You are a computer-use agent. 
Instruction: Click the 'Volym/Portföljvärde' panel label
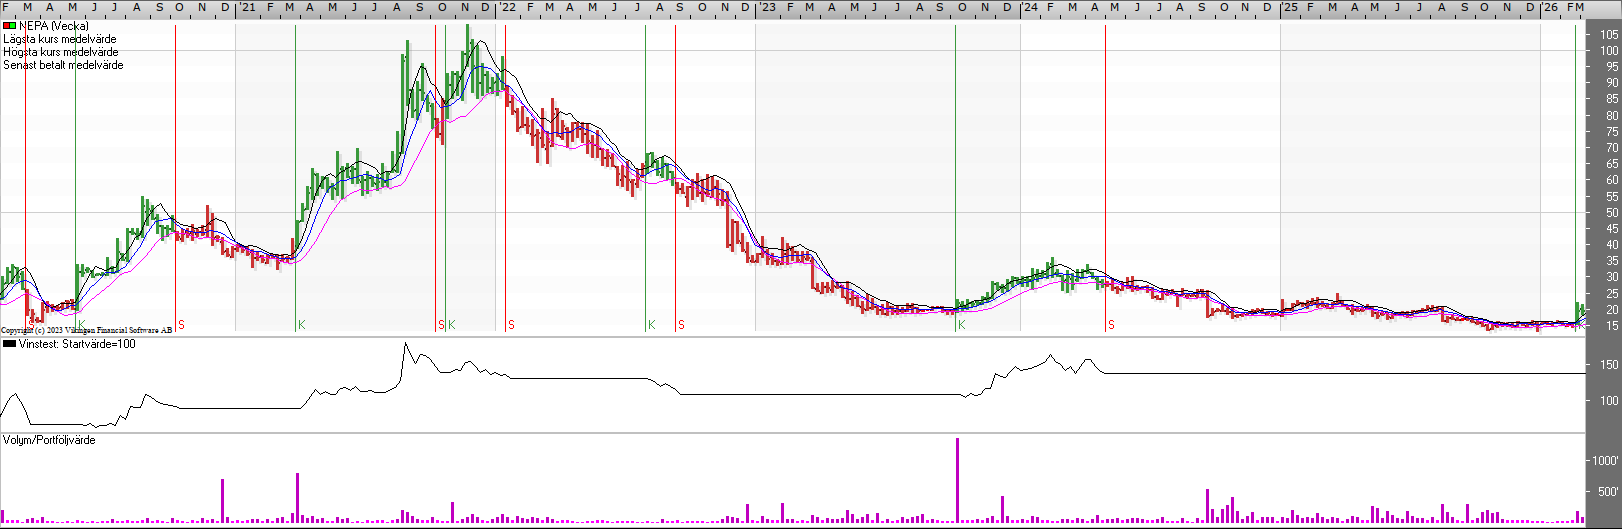[49, 440]
